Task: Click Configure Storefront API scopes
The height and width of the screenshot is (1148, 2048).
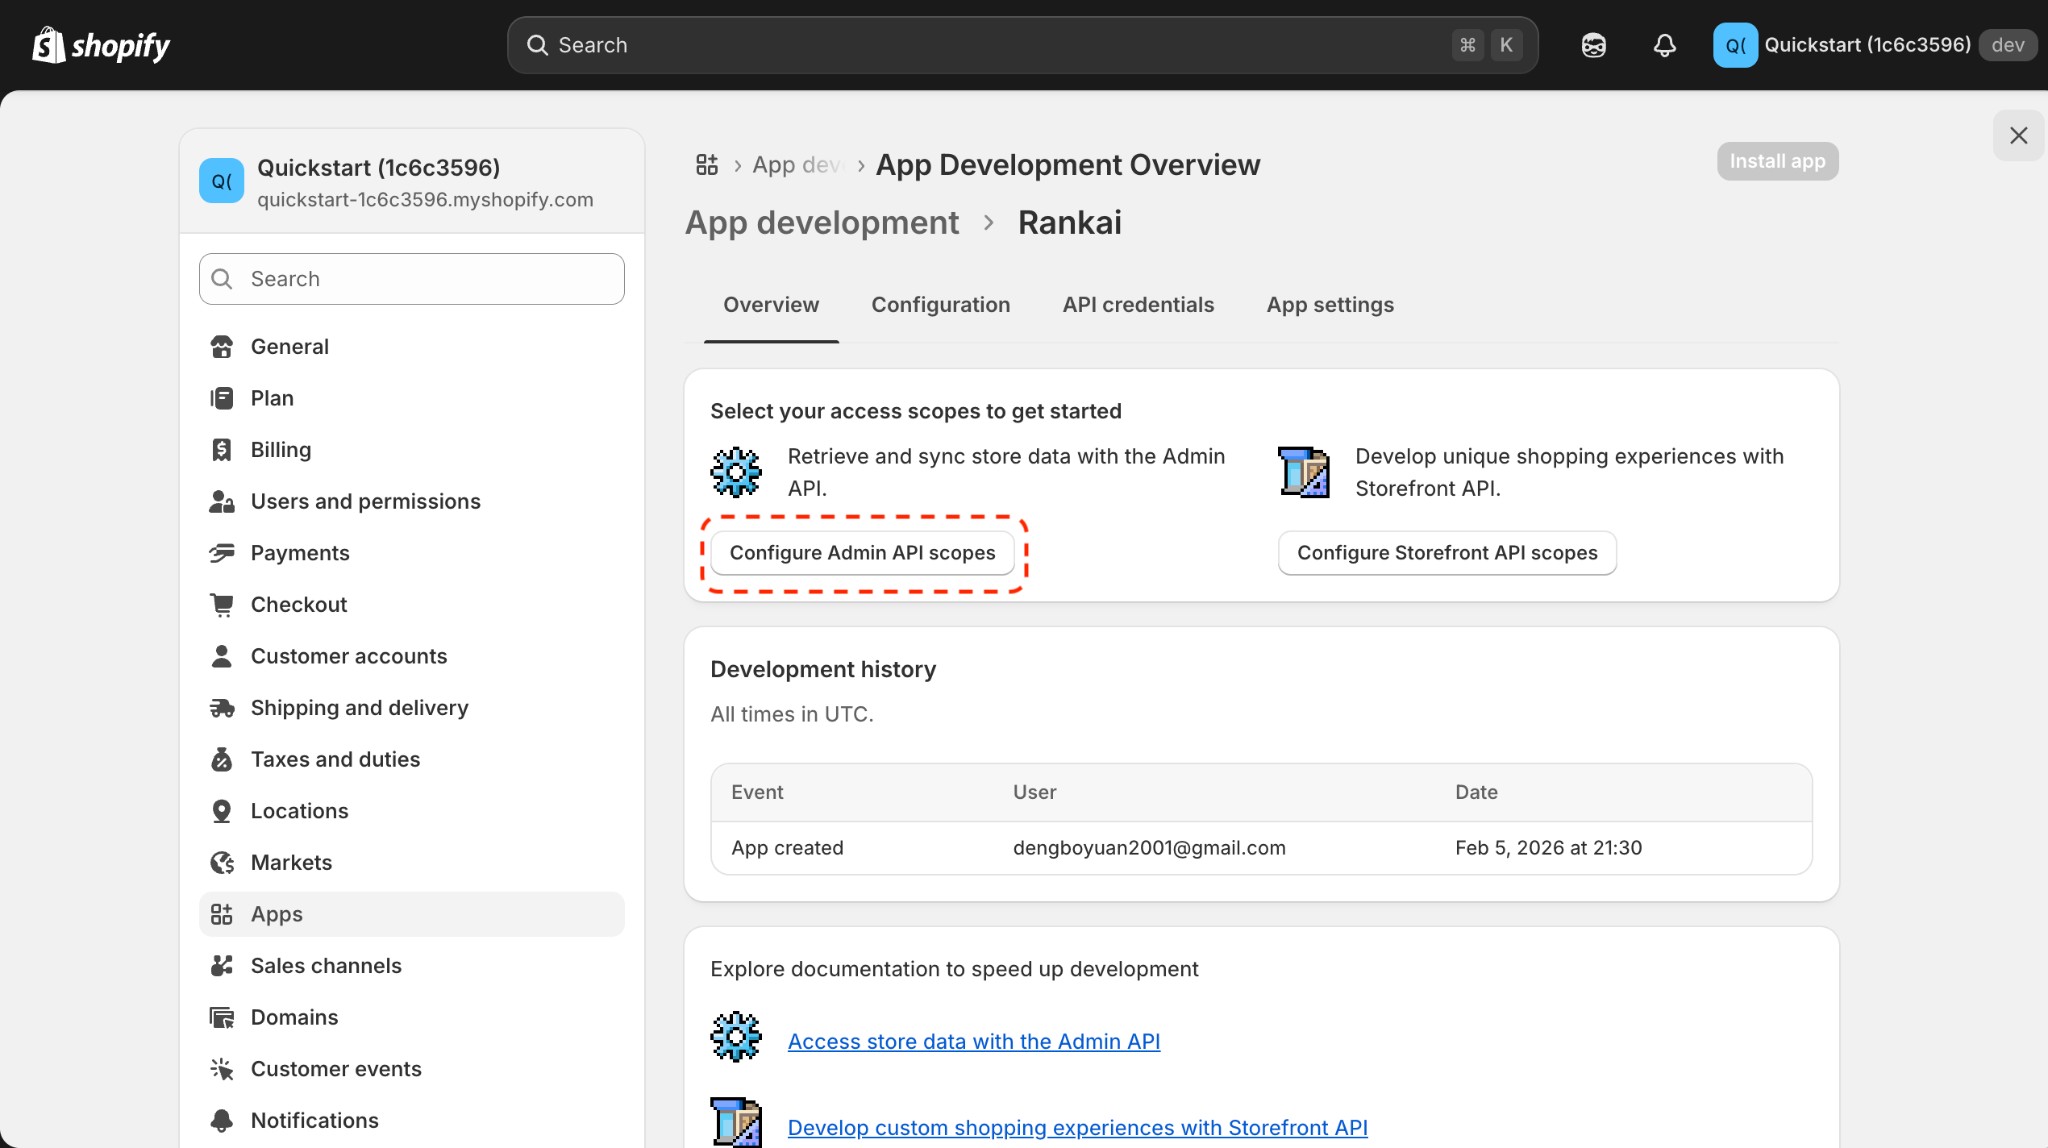Action: [x=1446, y=552]
